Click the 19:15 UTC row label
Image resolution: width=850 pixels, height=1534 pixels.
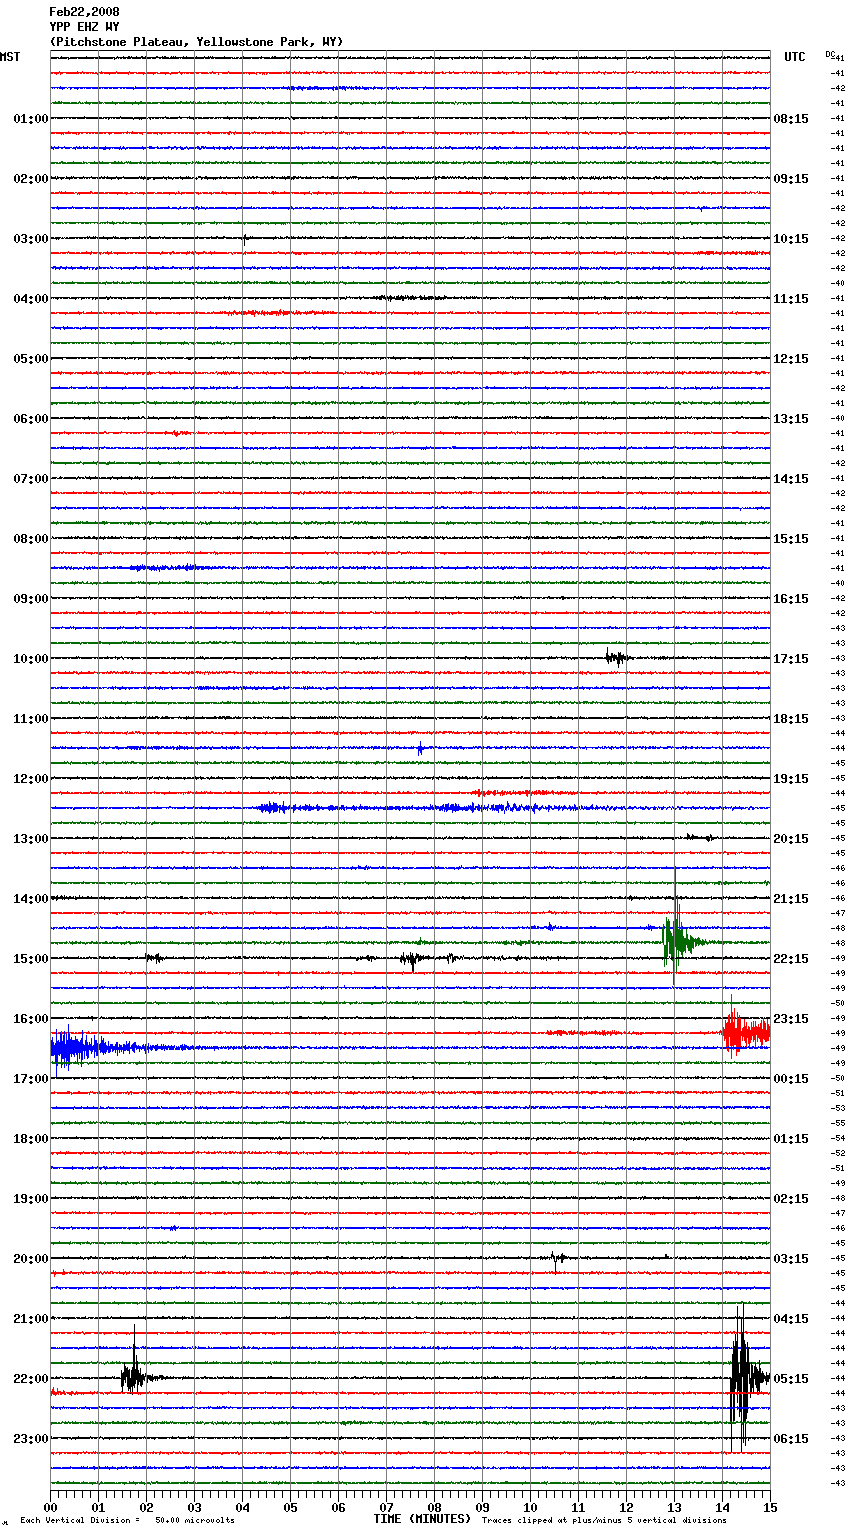[x=791, y=779]
